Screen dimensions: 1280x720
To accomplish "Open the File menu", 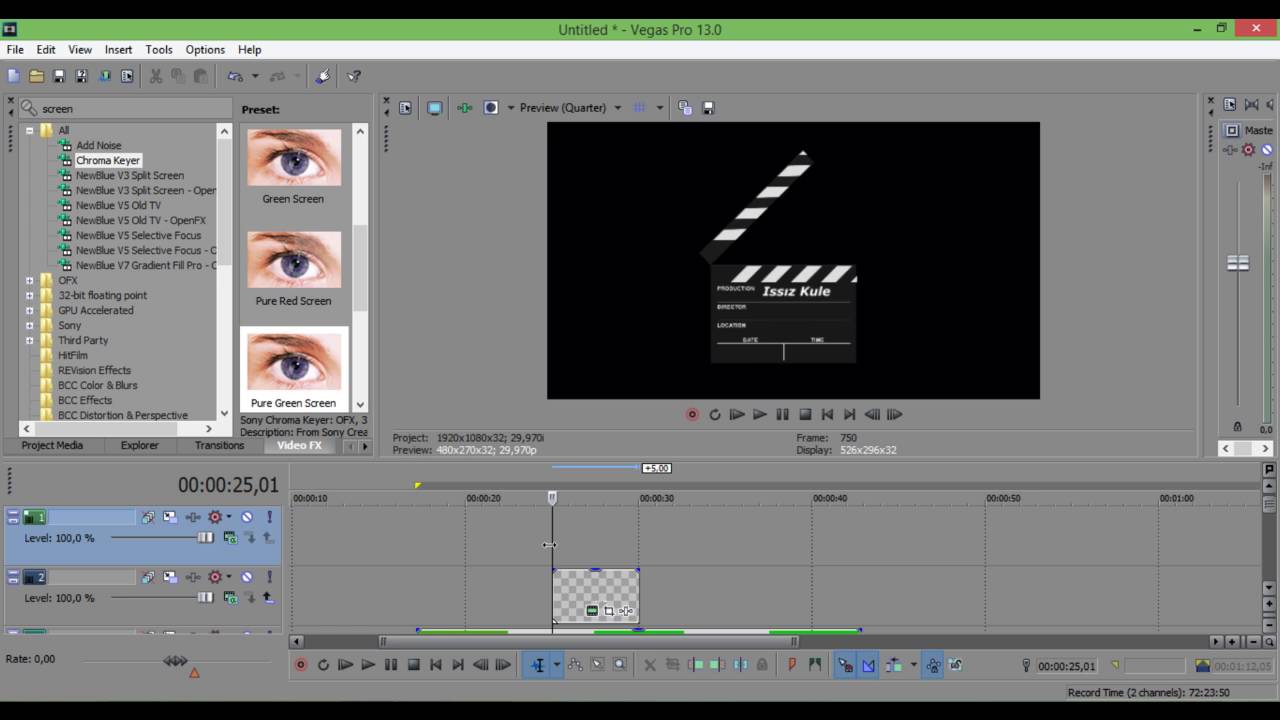I will click(15, 49).
